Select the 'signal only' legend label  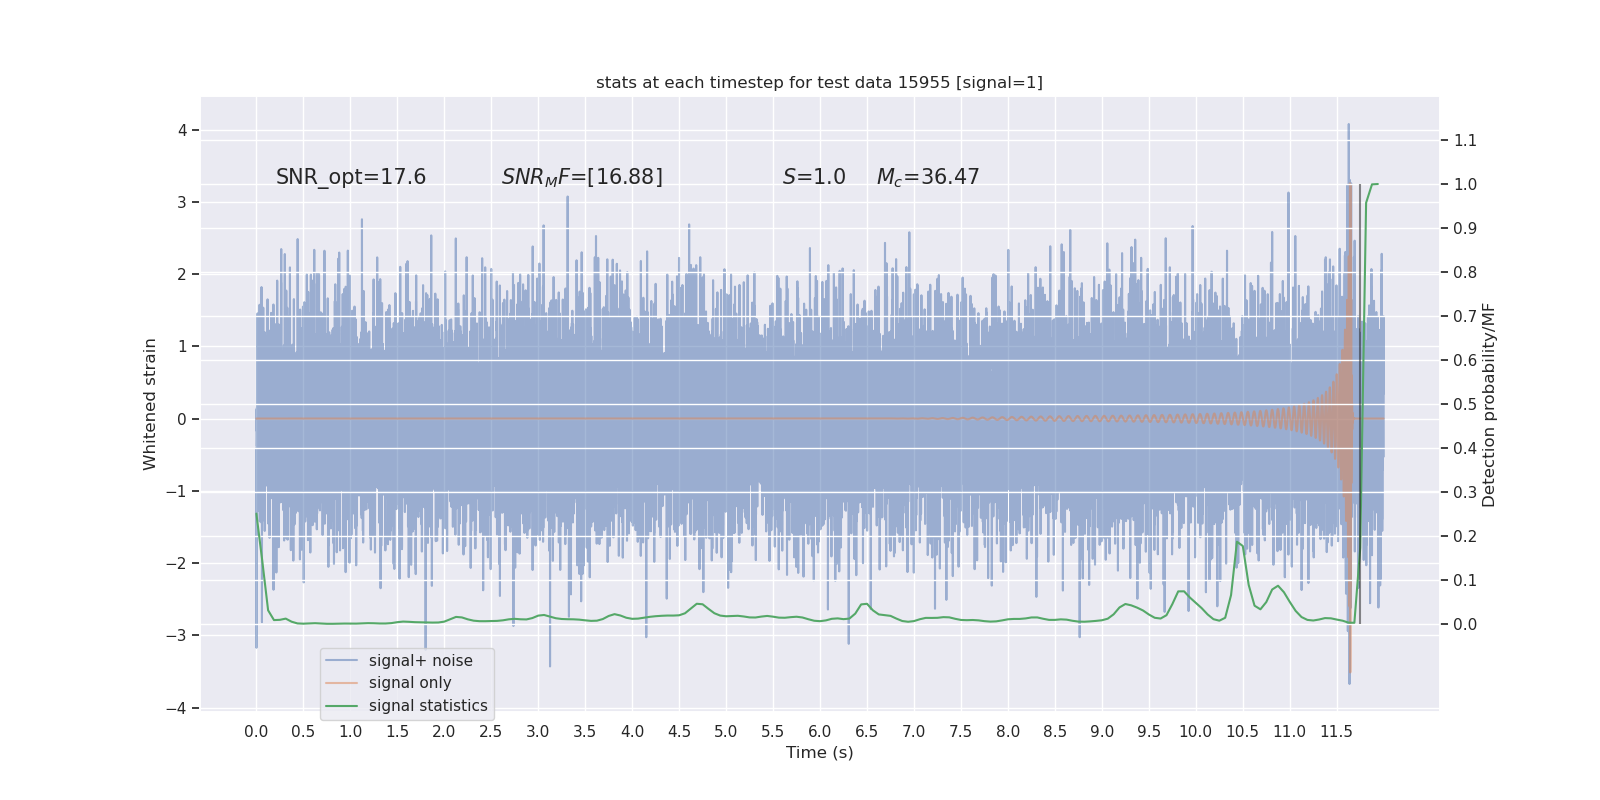[410, 683]
